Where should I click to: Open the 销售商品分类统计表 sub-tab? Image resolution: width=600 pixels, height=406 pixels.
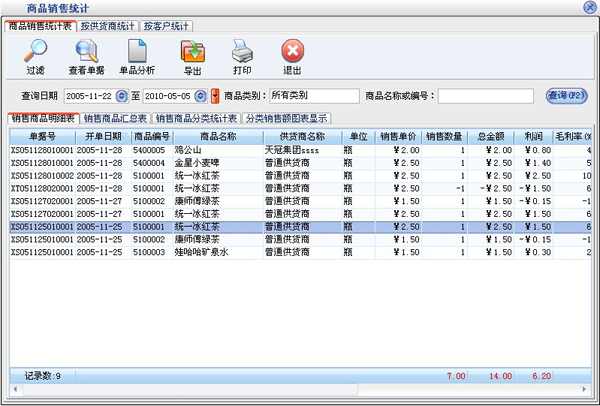(195, 118)
